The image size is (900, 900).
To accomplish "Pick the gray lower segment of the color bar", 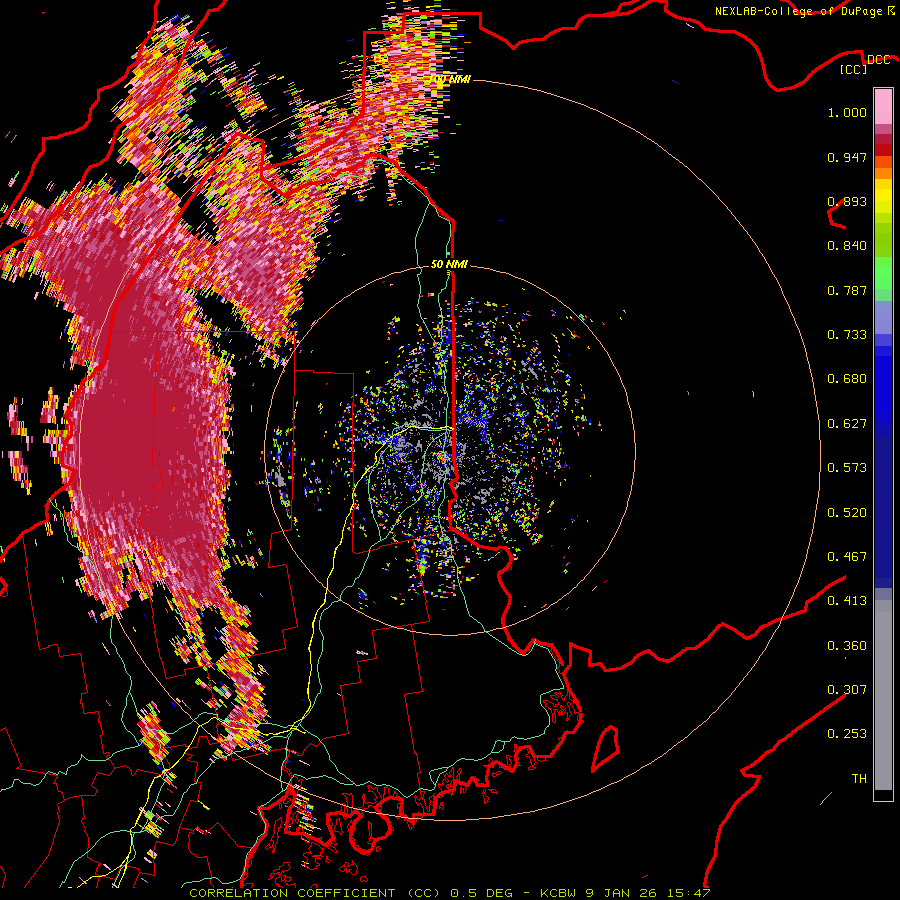I will click(x=883, y=695).
